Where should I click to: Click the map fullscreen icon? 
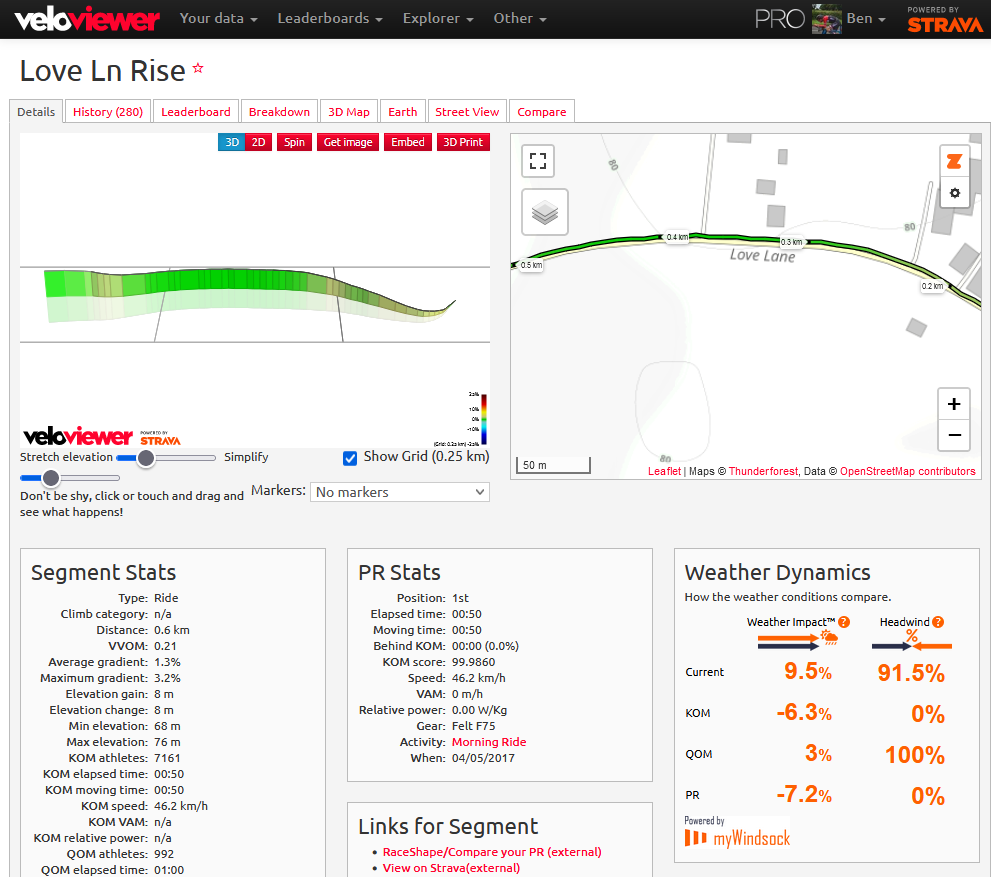click(538, 161)
